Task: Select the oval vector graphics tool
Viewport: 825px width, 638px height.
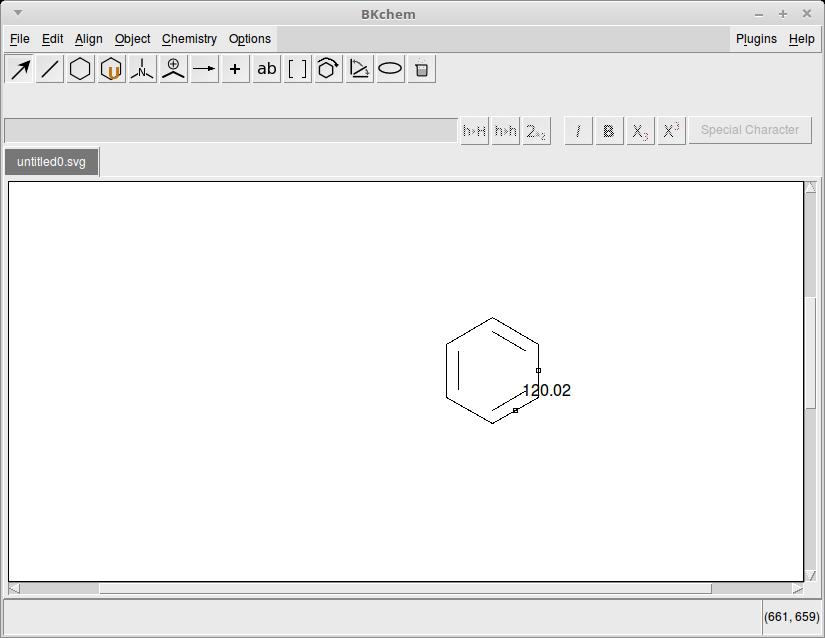Action: [391, 69]
